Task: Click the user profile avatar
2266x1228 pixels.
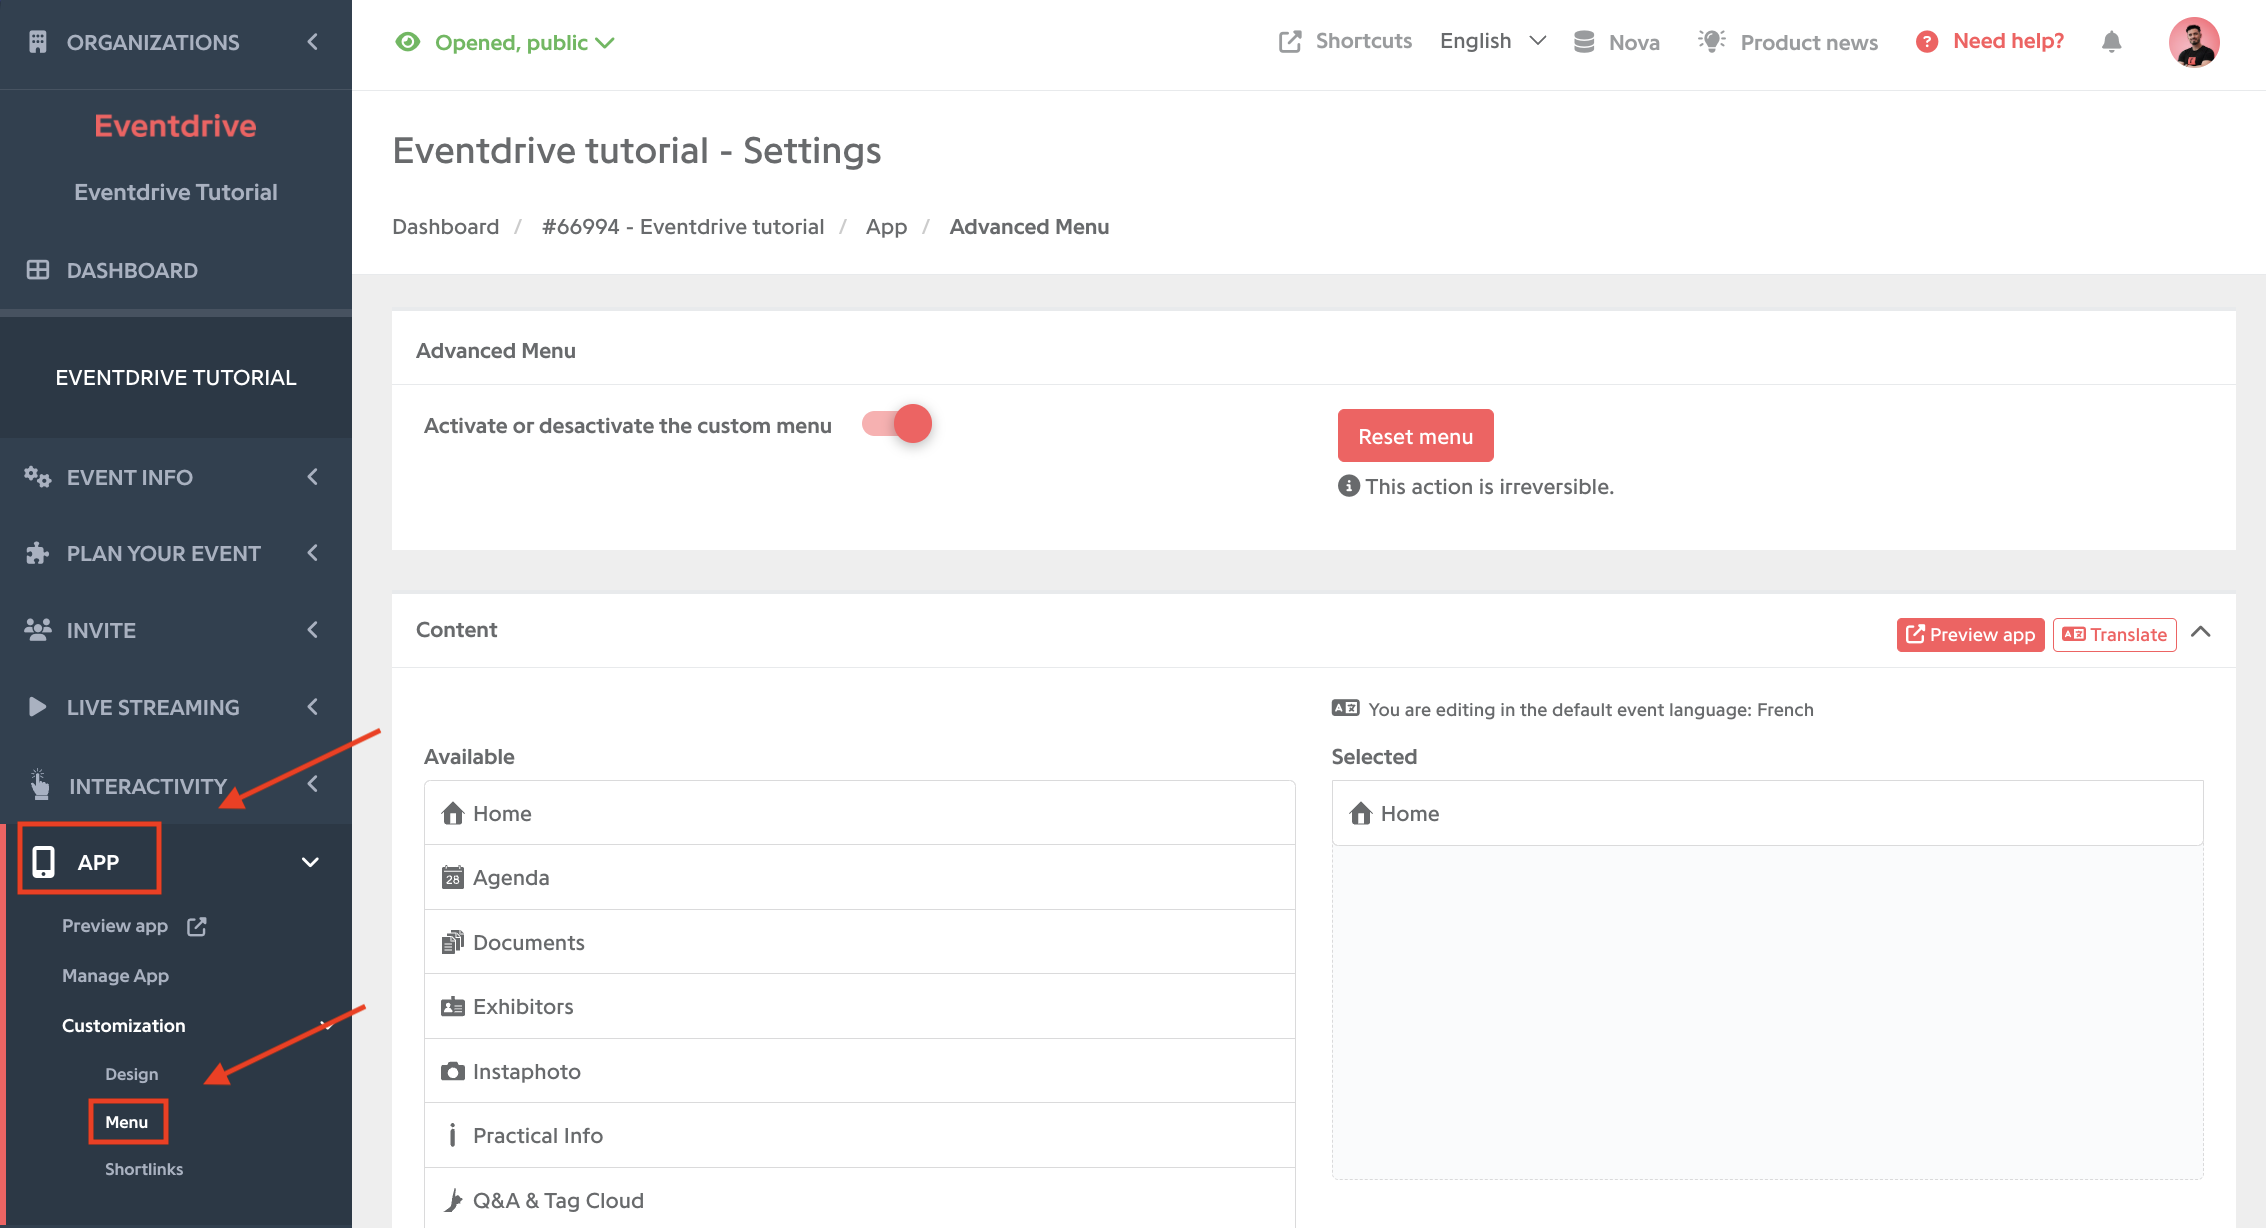Action: [2193, 42]
